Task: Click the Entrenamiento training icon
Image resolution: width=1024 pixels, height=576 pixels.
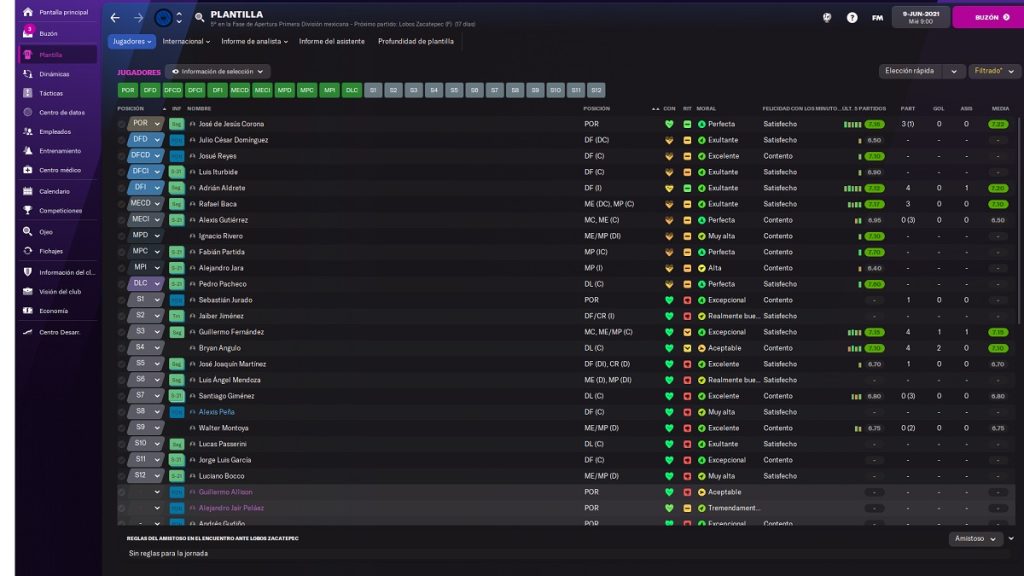Action: click(29, 151)
